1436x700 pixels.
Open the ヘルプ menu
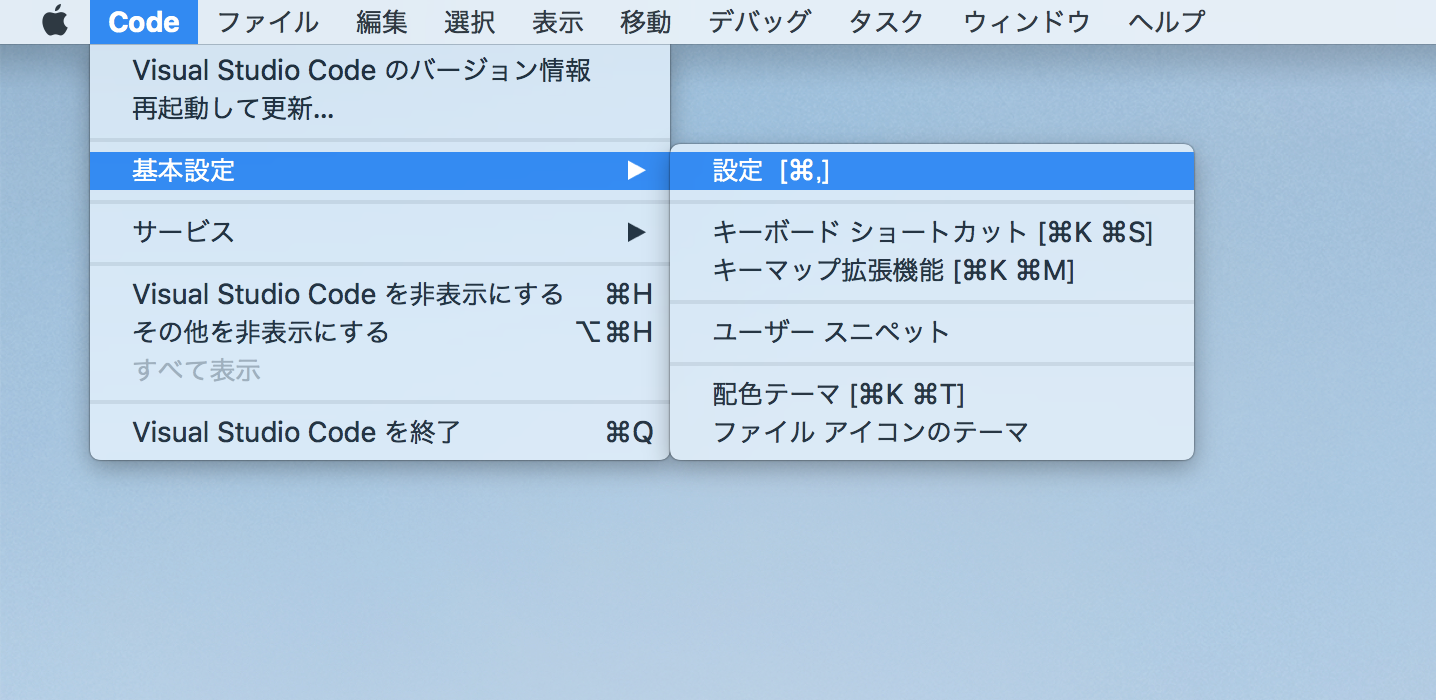tap(1164, 21)
